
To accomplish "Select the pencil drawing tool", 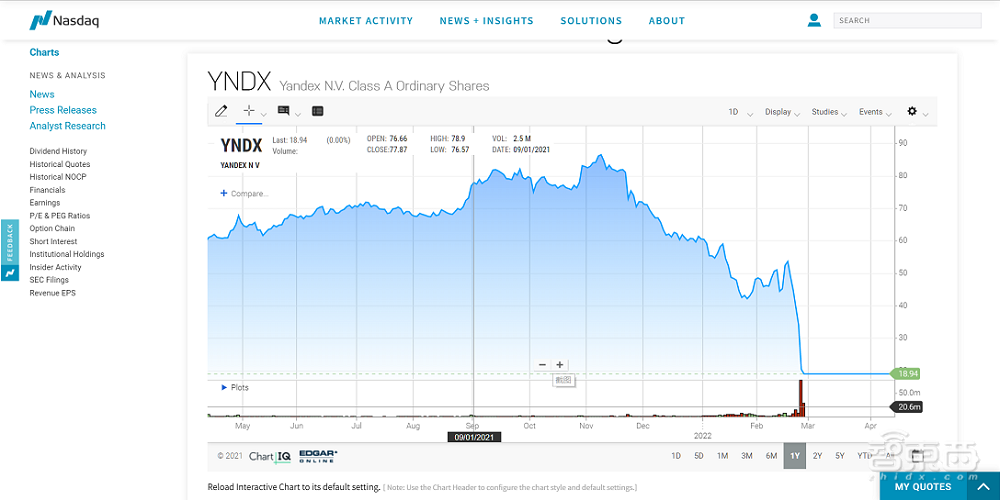I will click(221, 111).
